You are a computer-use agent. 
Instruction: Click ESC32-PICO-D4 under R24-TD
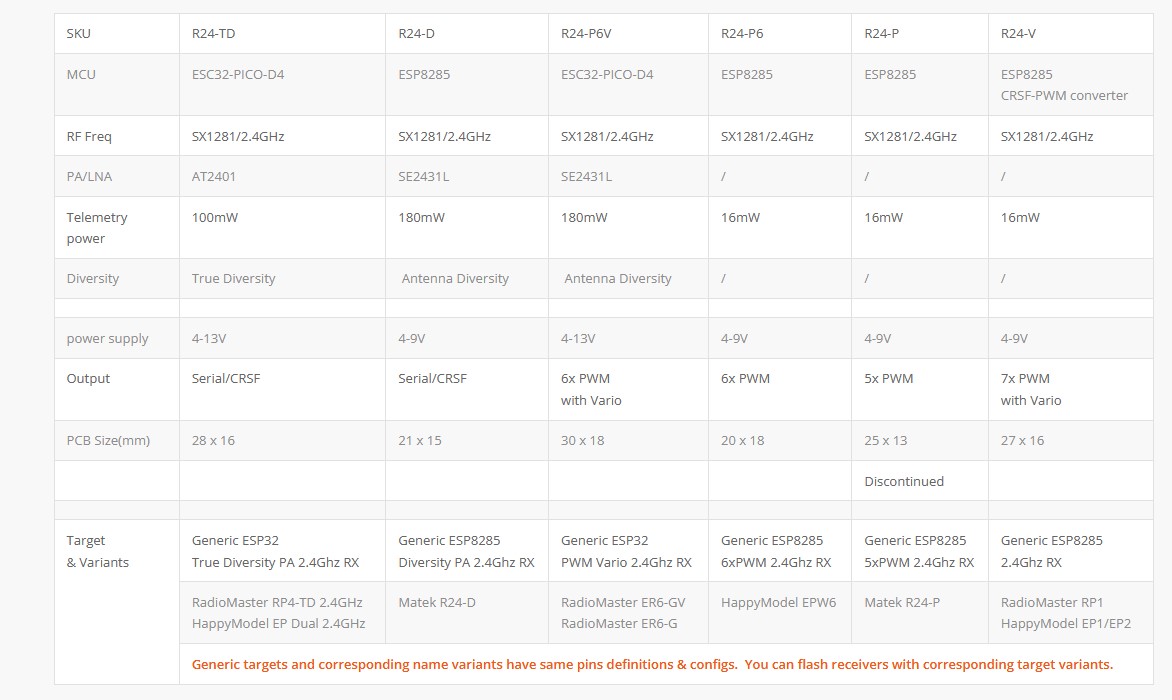click(x=238, y=75)
